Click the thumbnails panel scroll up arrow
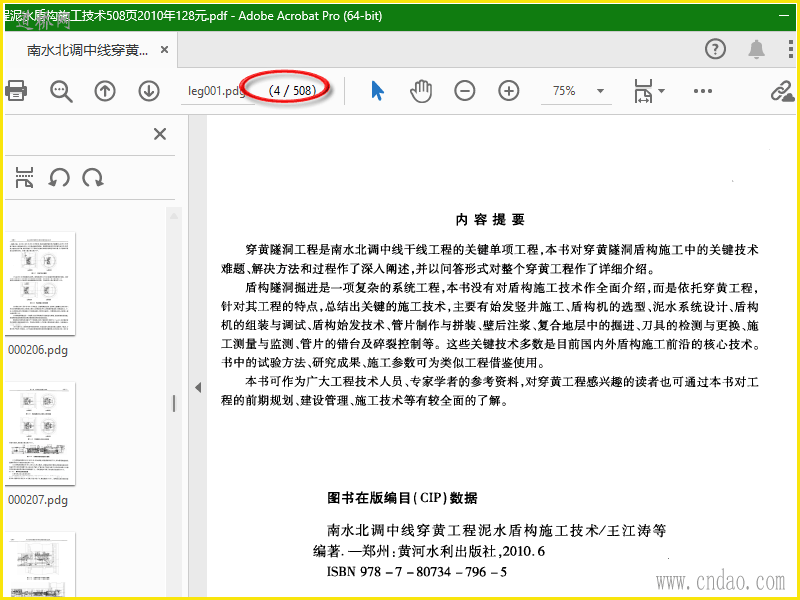The image size is (800, 600). point(174,216)
